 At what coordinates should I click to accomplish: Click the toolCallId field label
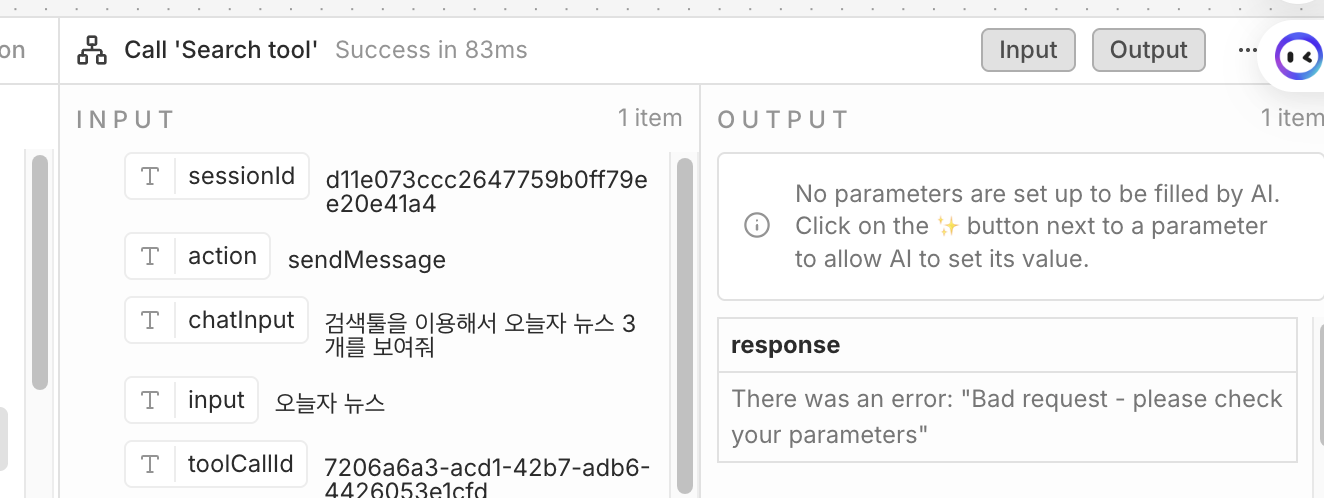click(x=240, y=464)
